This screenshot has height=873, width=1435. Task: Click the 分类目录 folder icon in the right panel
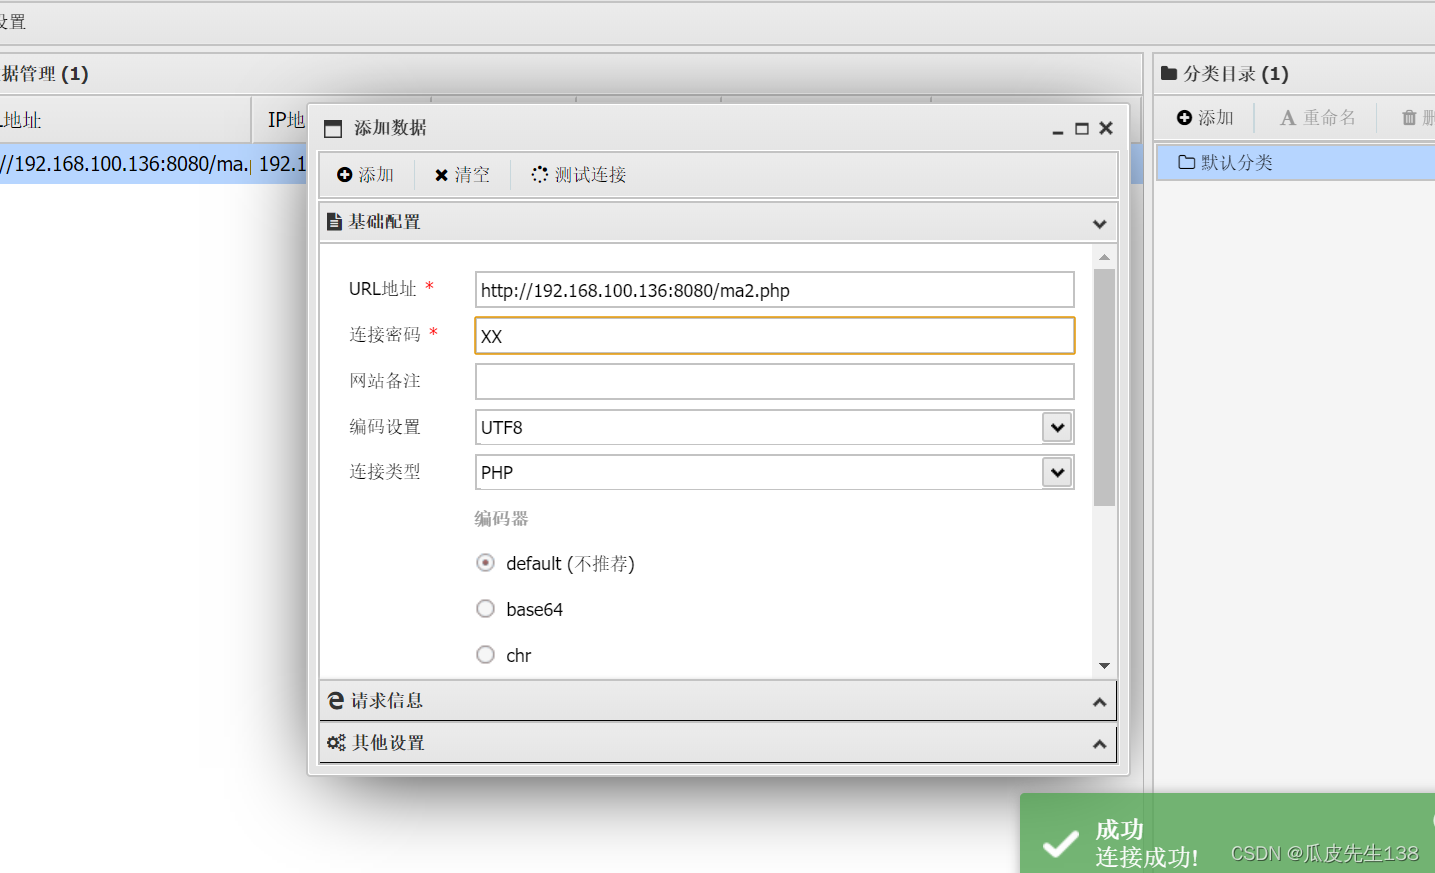(x=1169, y=72)
